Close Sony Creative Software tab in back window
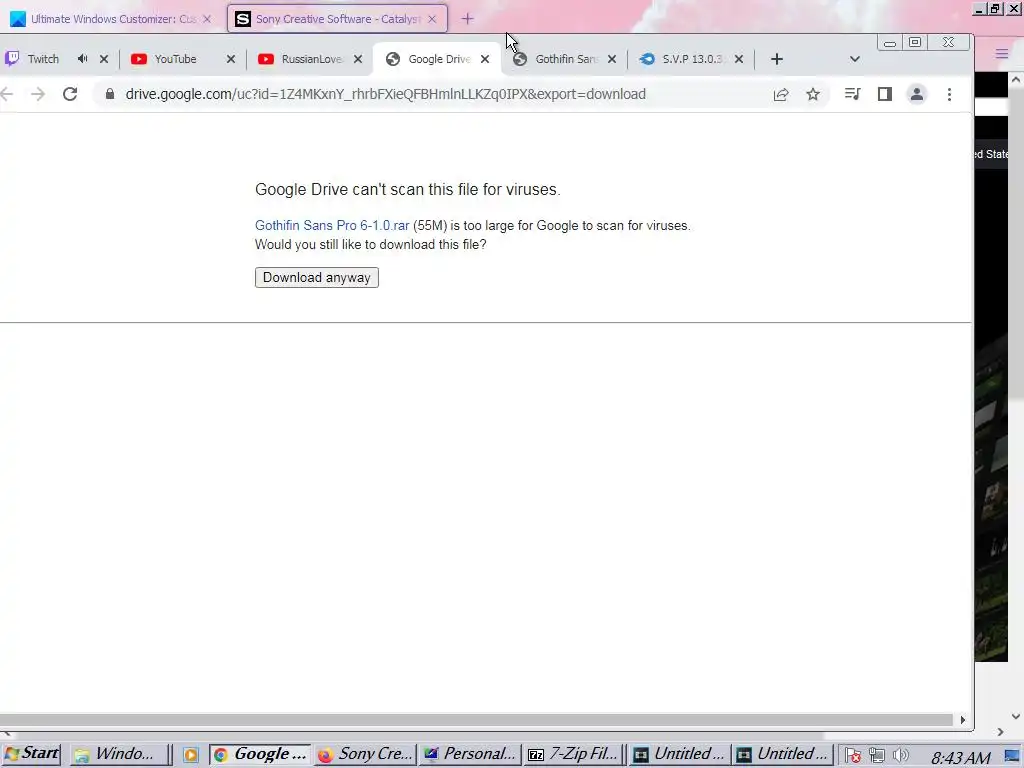Image resolution: width=1024 pixels, height=768 pixels. (x=432, y=19)
